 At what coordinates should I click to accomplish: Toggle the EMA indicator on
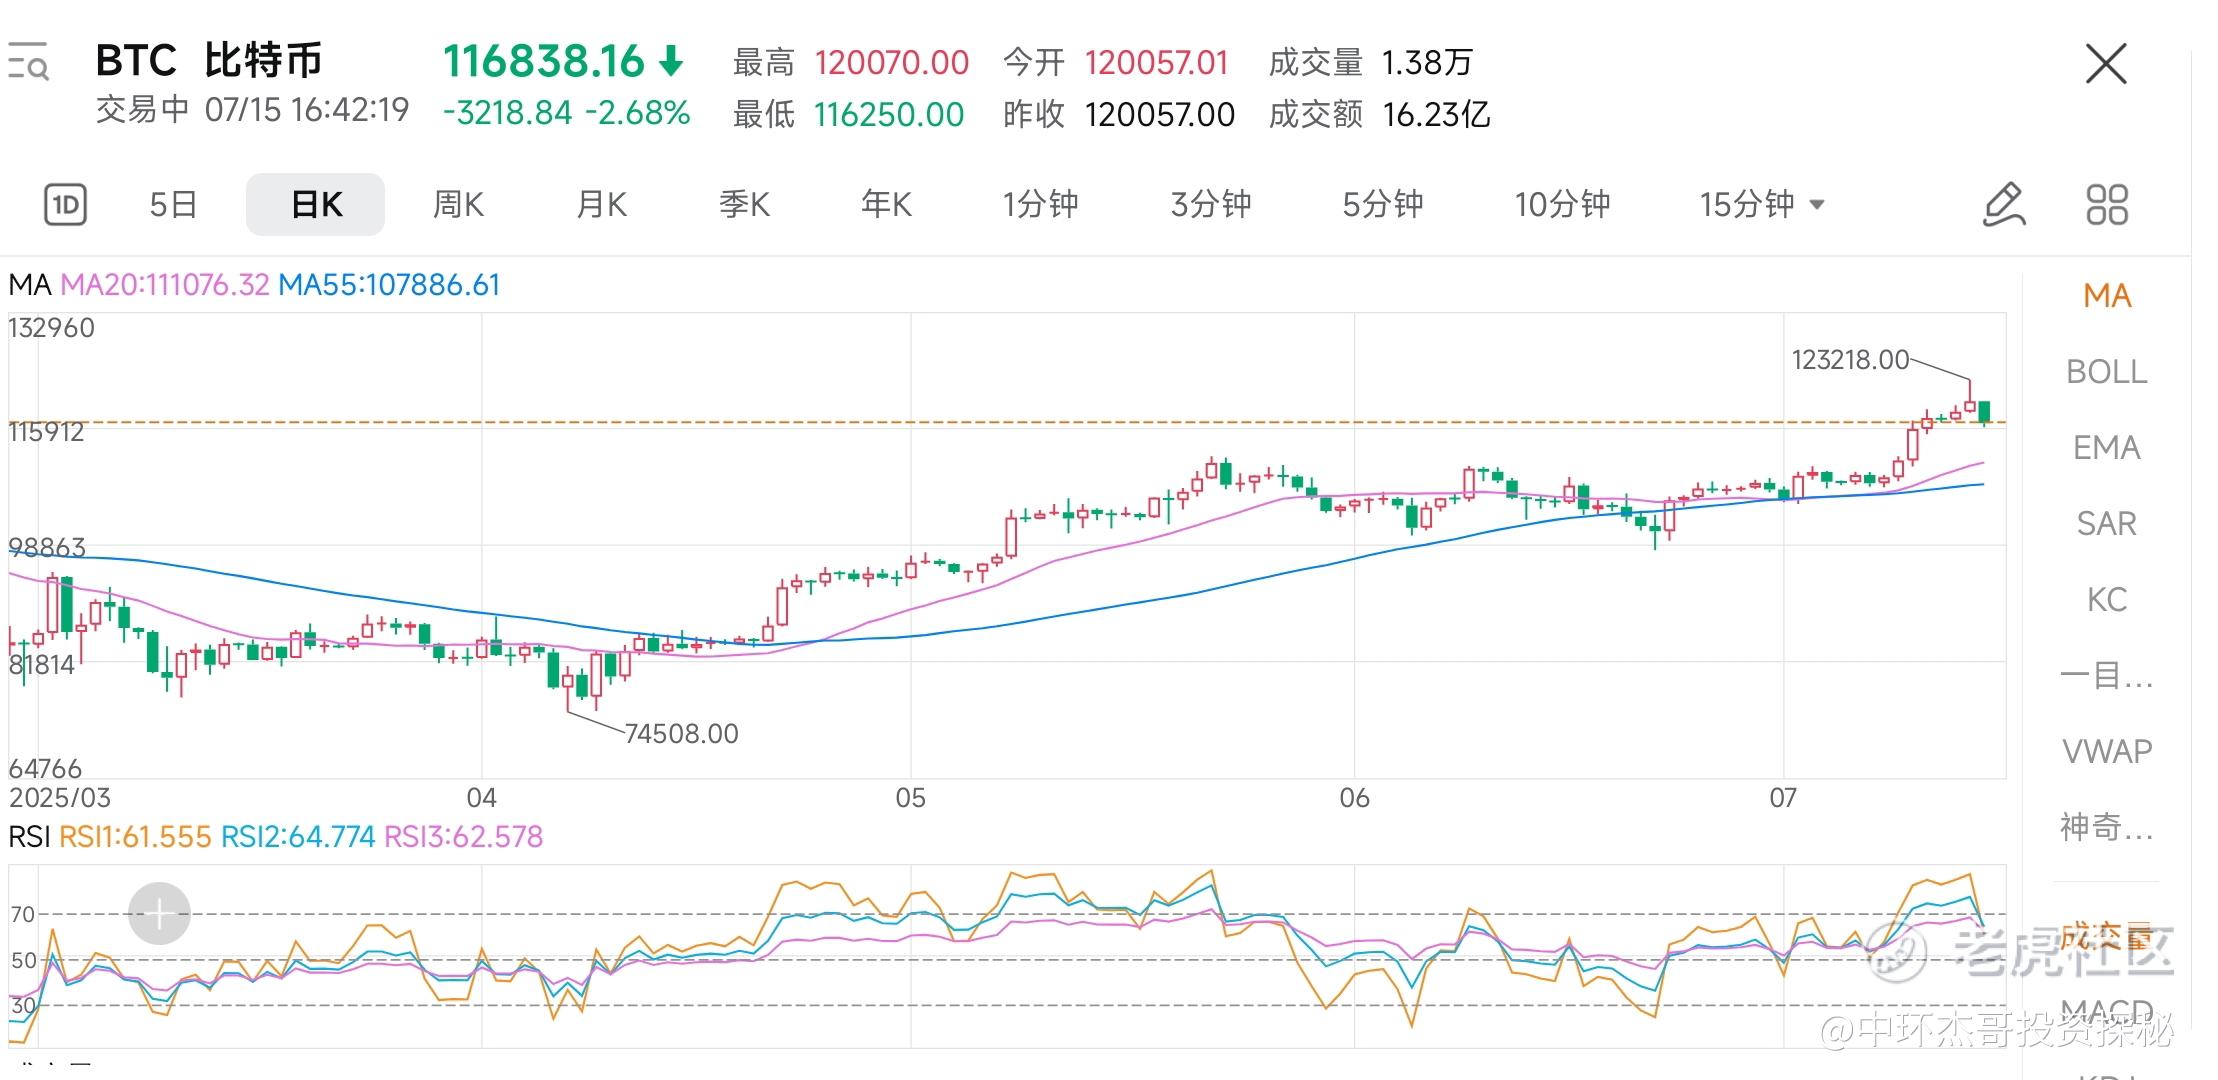(x=2106, y=448)
